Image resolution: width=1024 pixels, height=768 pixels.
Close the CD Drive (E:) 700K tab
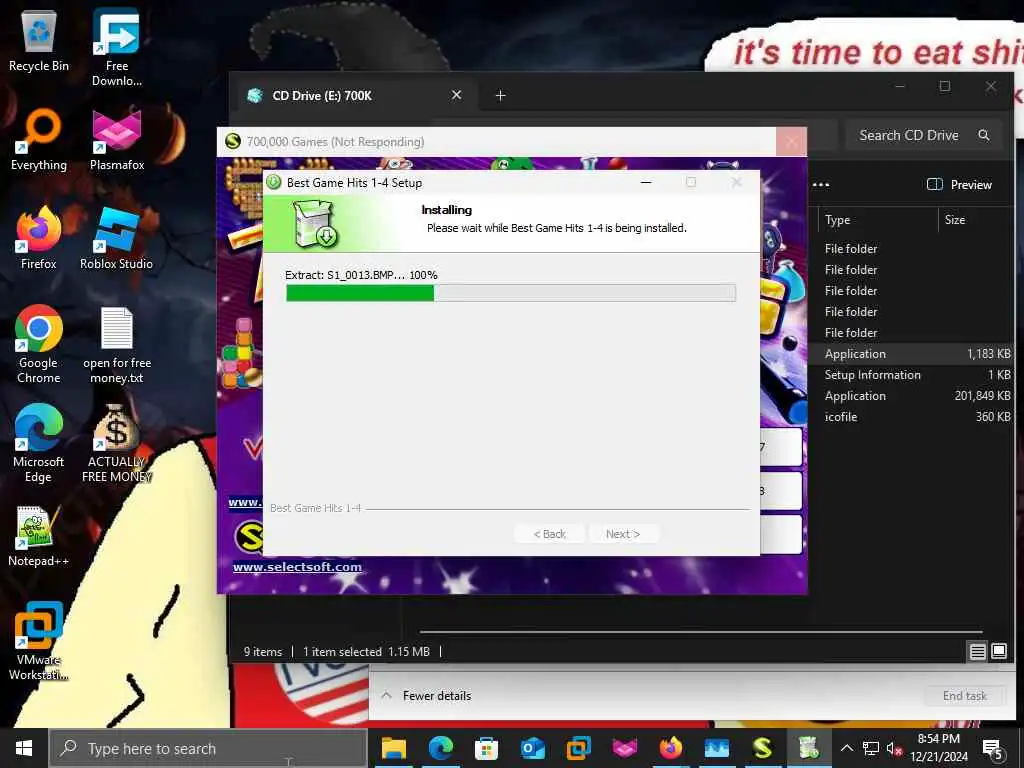click(456, 95)
